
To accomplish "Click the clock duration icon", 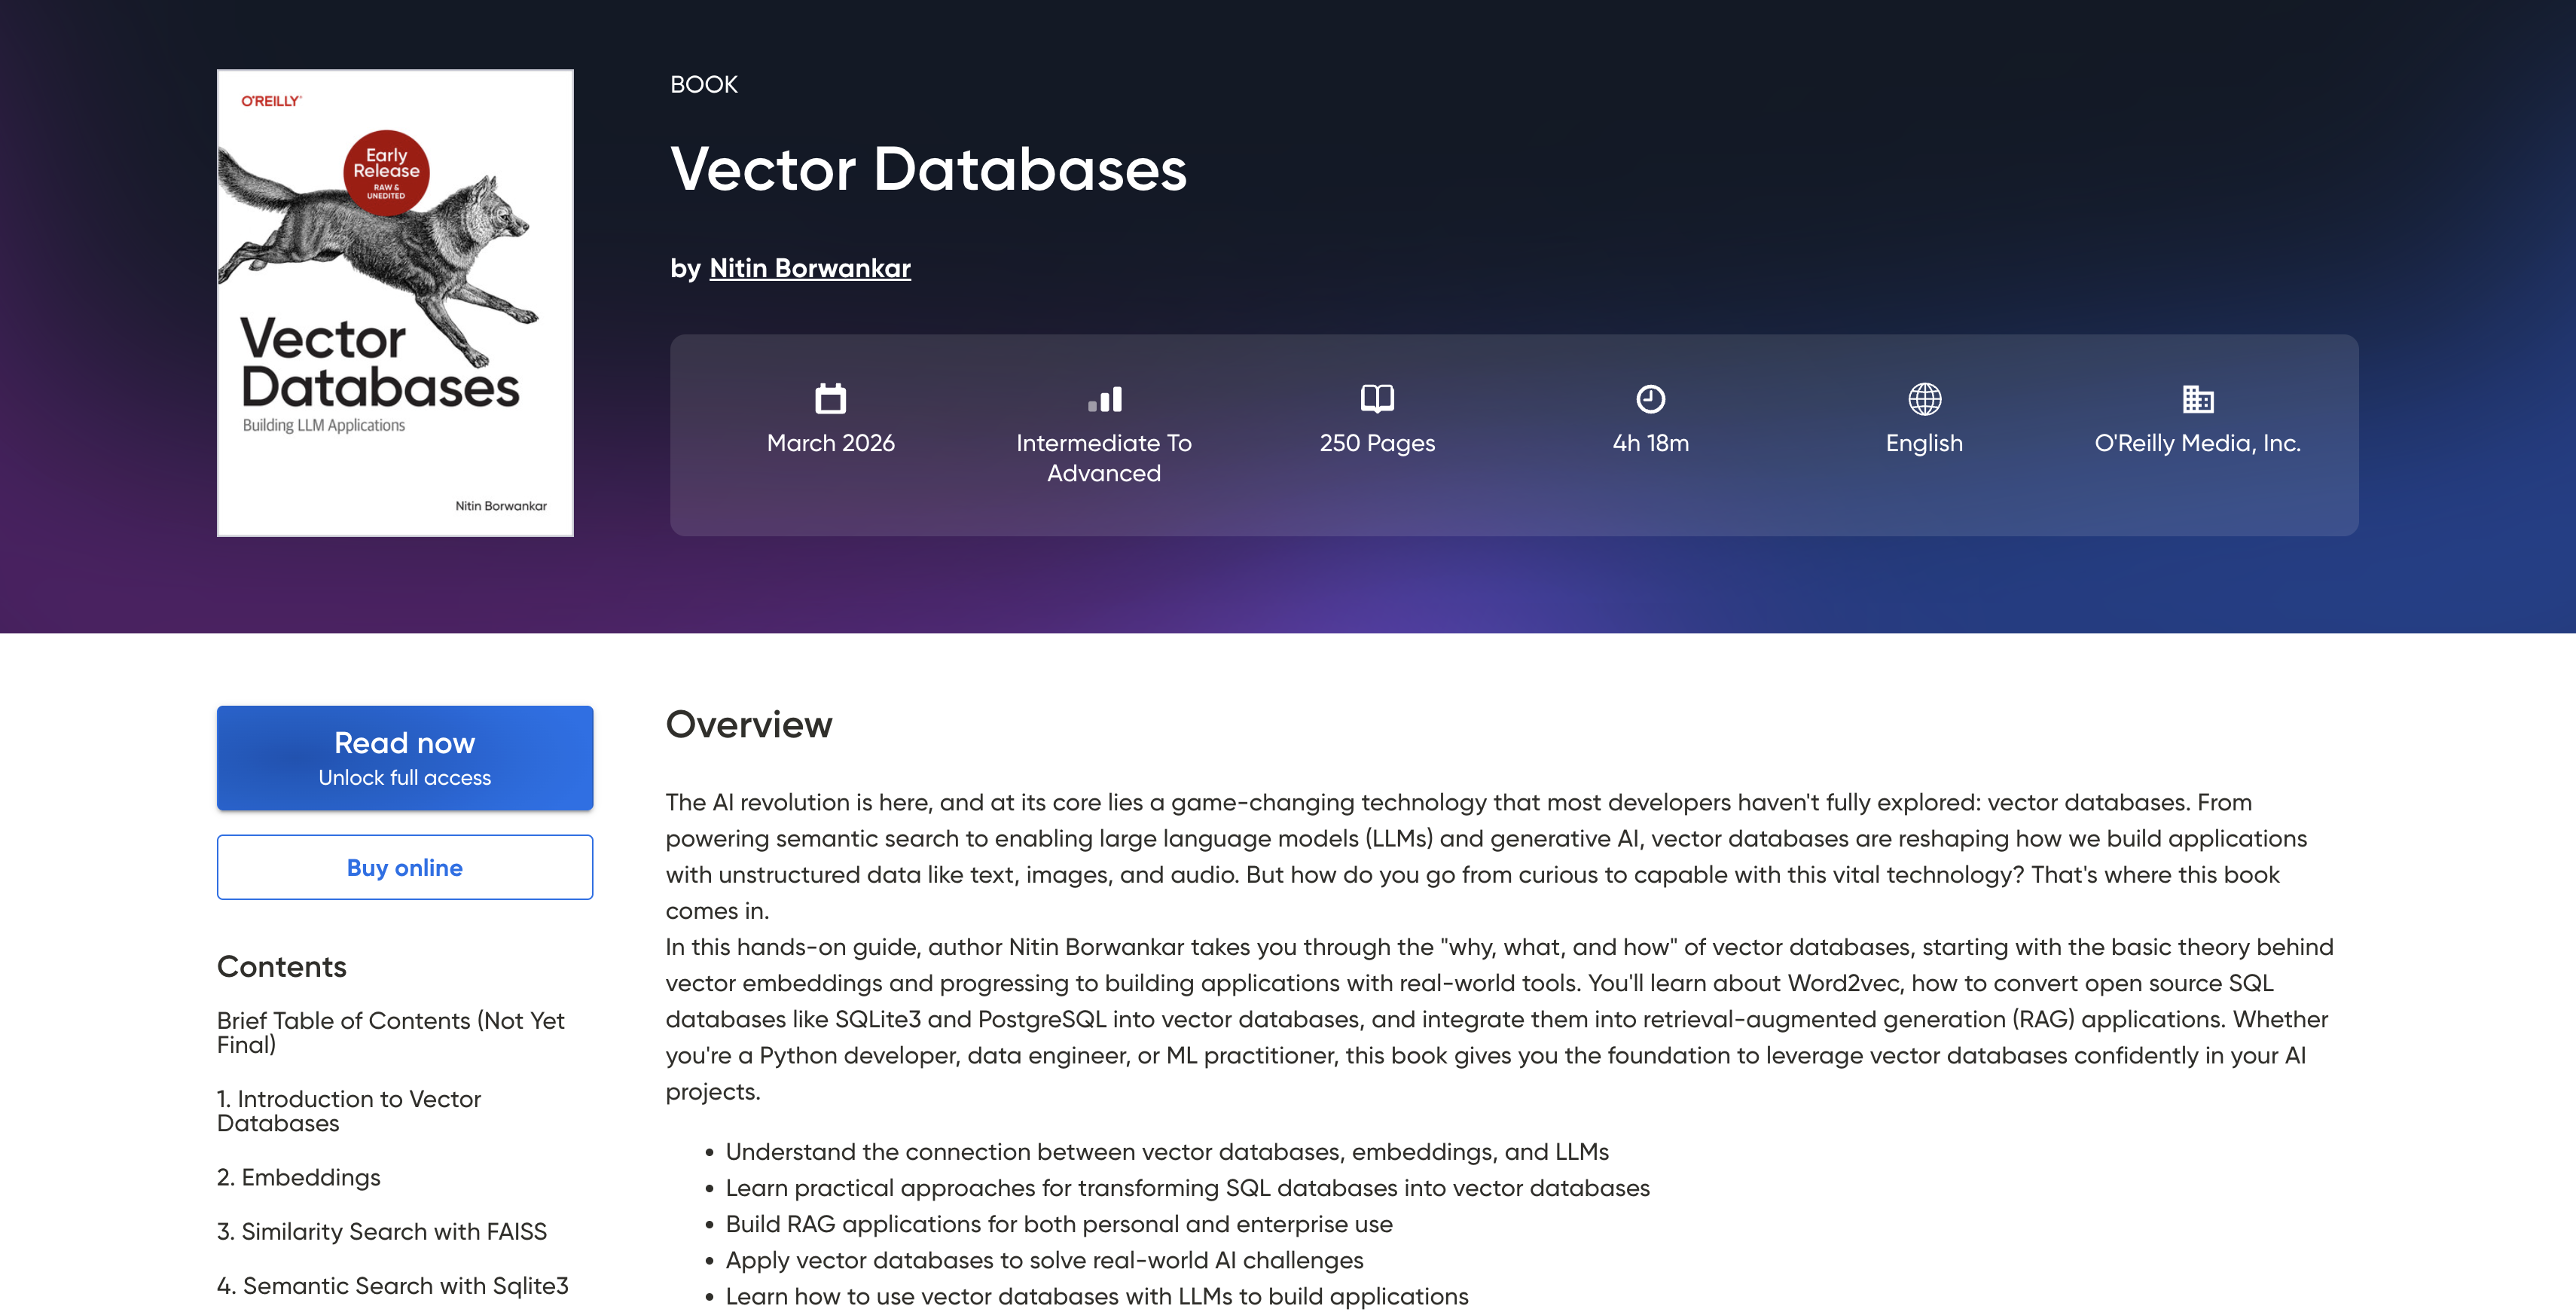I will [x=1650, y=399].
